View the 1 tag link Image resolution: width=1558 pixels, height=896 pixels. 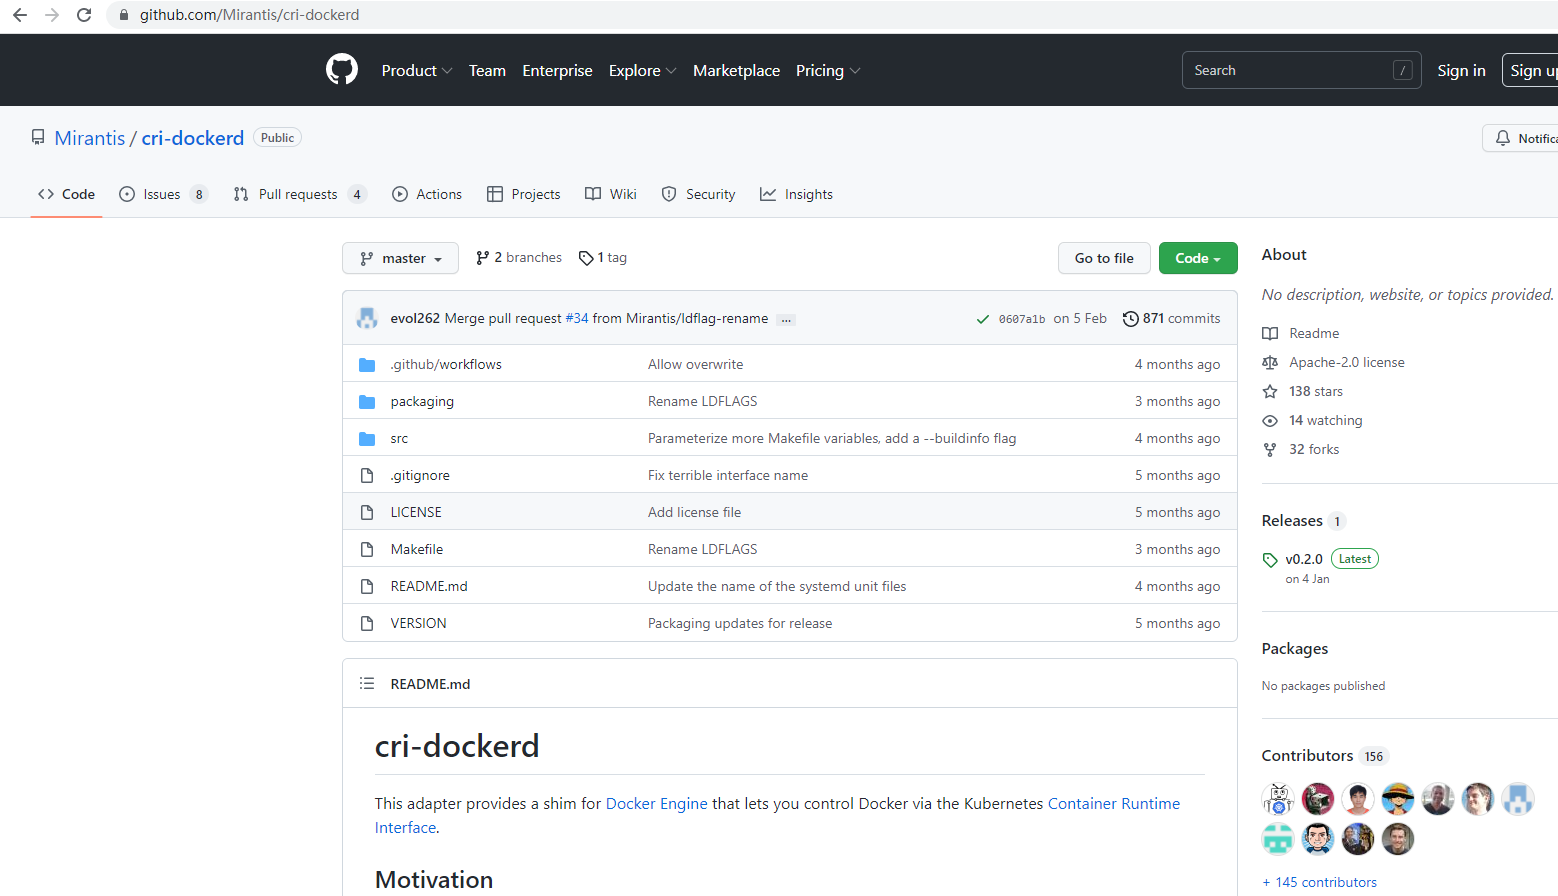tap(603, 258)
